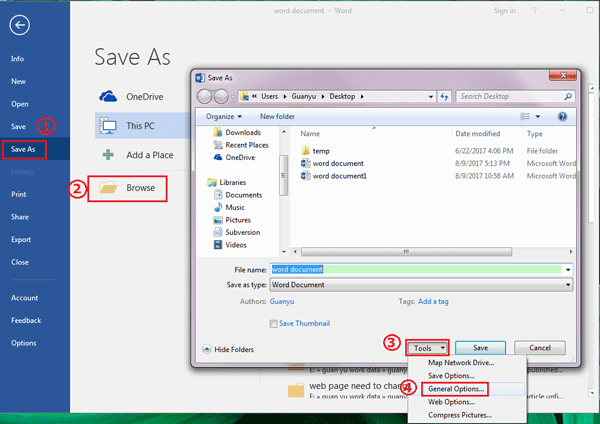Click the dialog's back navigation arrow
Screen dimensions: 600x424
(205, 96)
